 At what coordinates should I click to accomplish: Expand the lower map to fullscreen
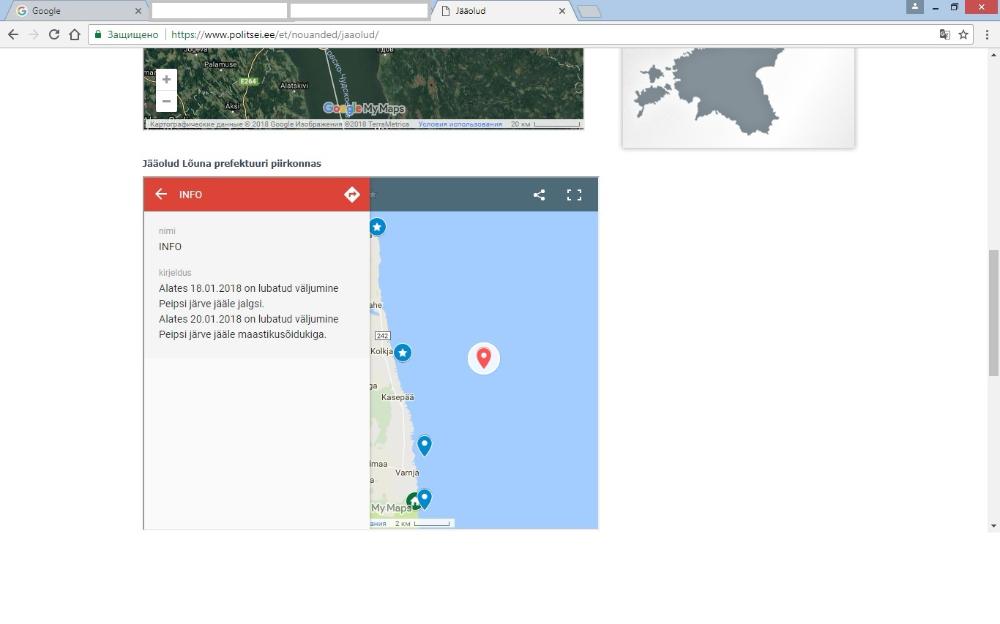click(574, 195)
